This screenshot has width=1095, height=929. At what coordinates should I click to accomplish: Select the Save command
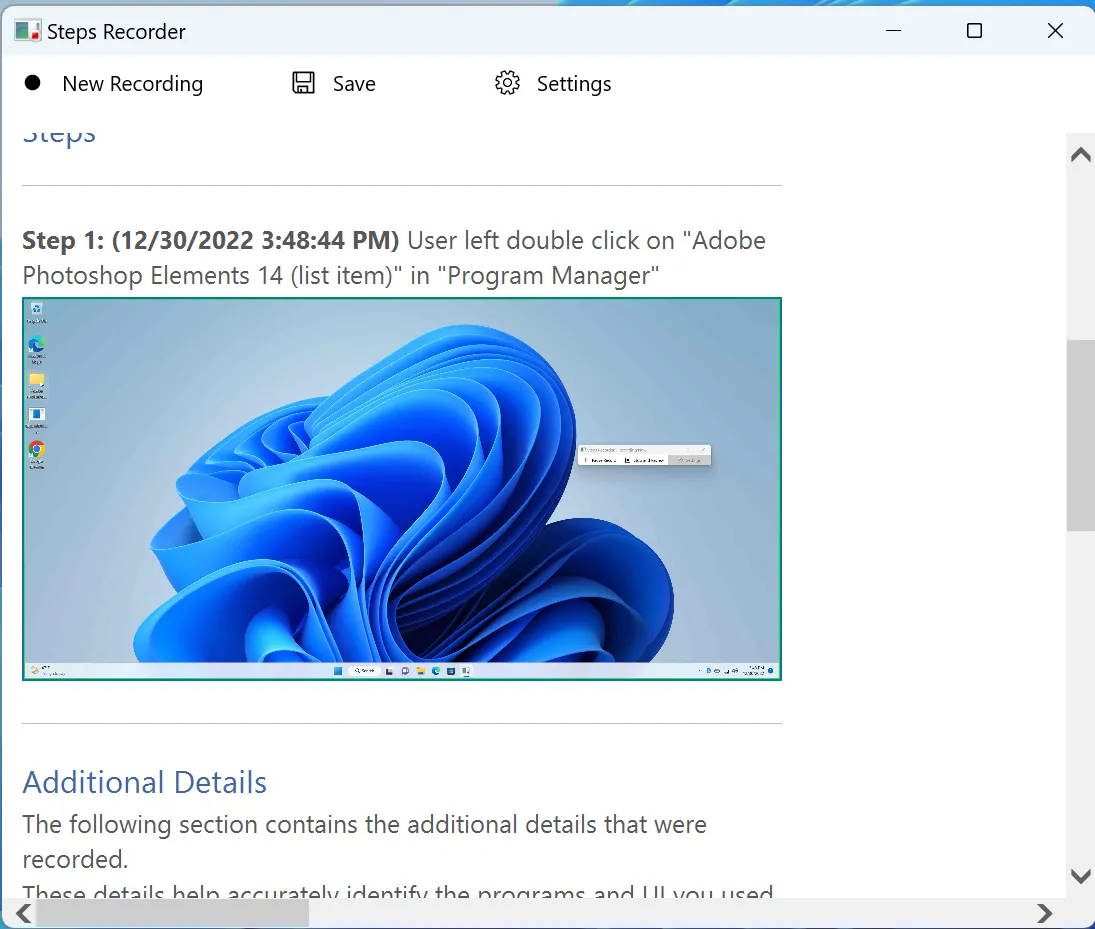point(352,83)
